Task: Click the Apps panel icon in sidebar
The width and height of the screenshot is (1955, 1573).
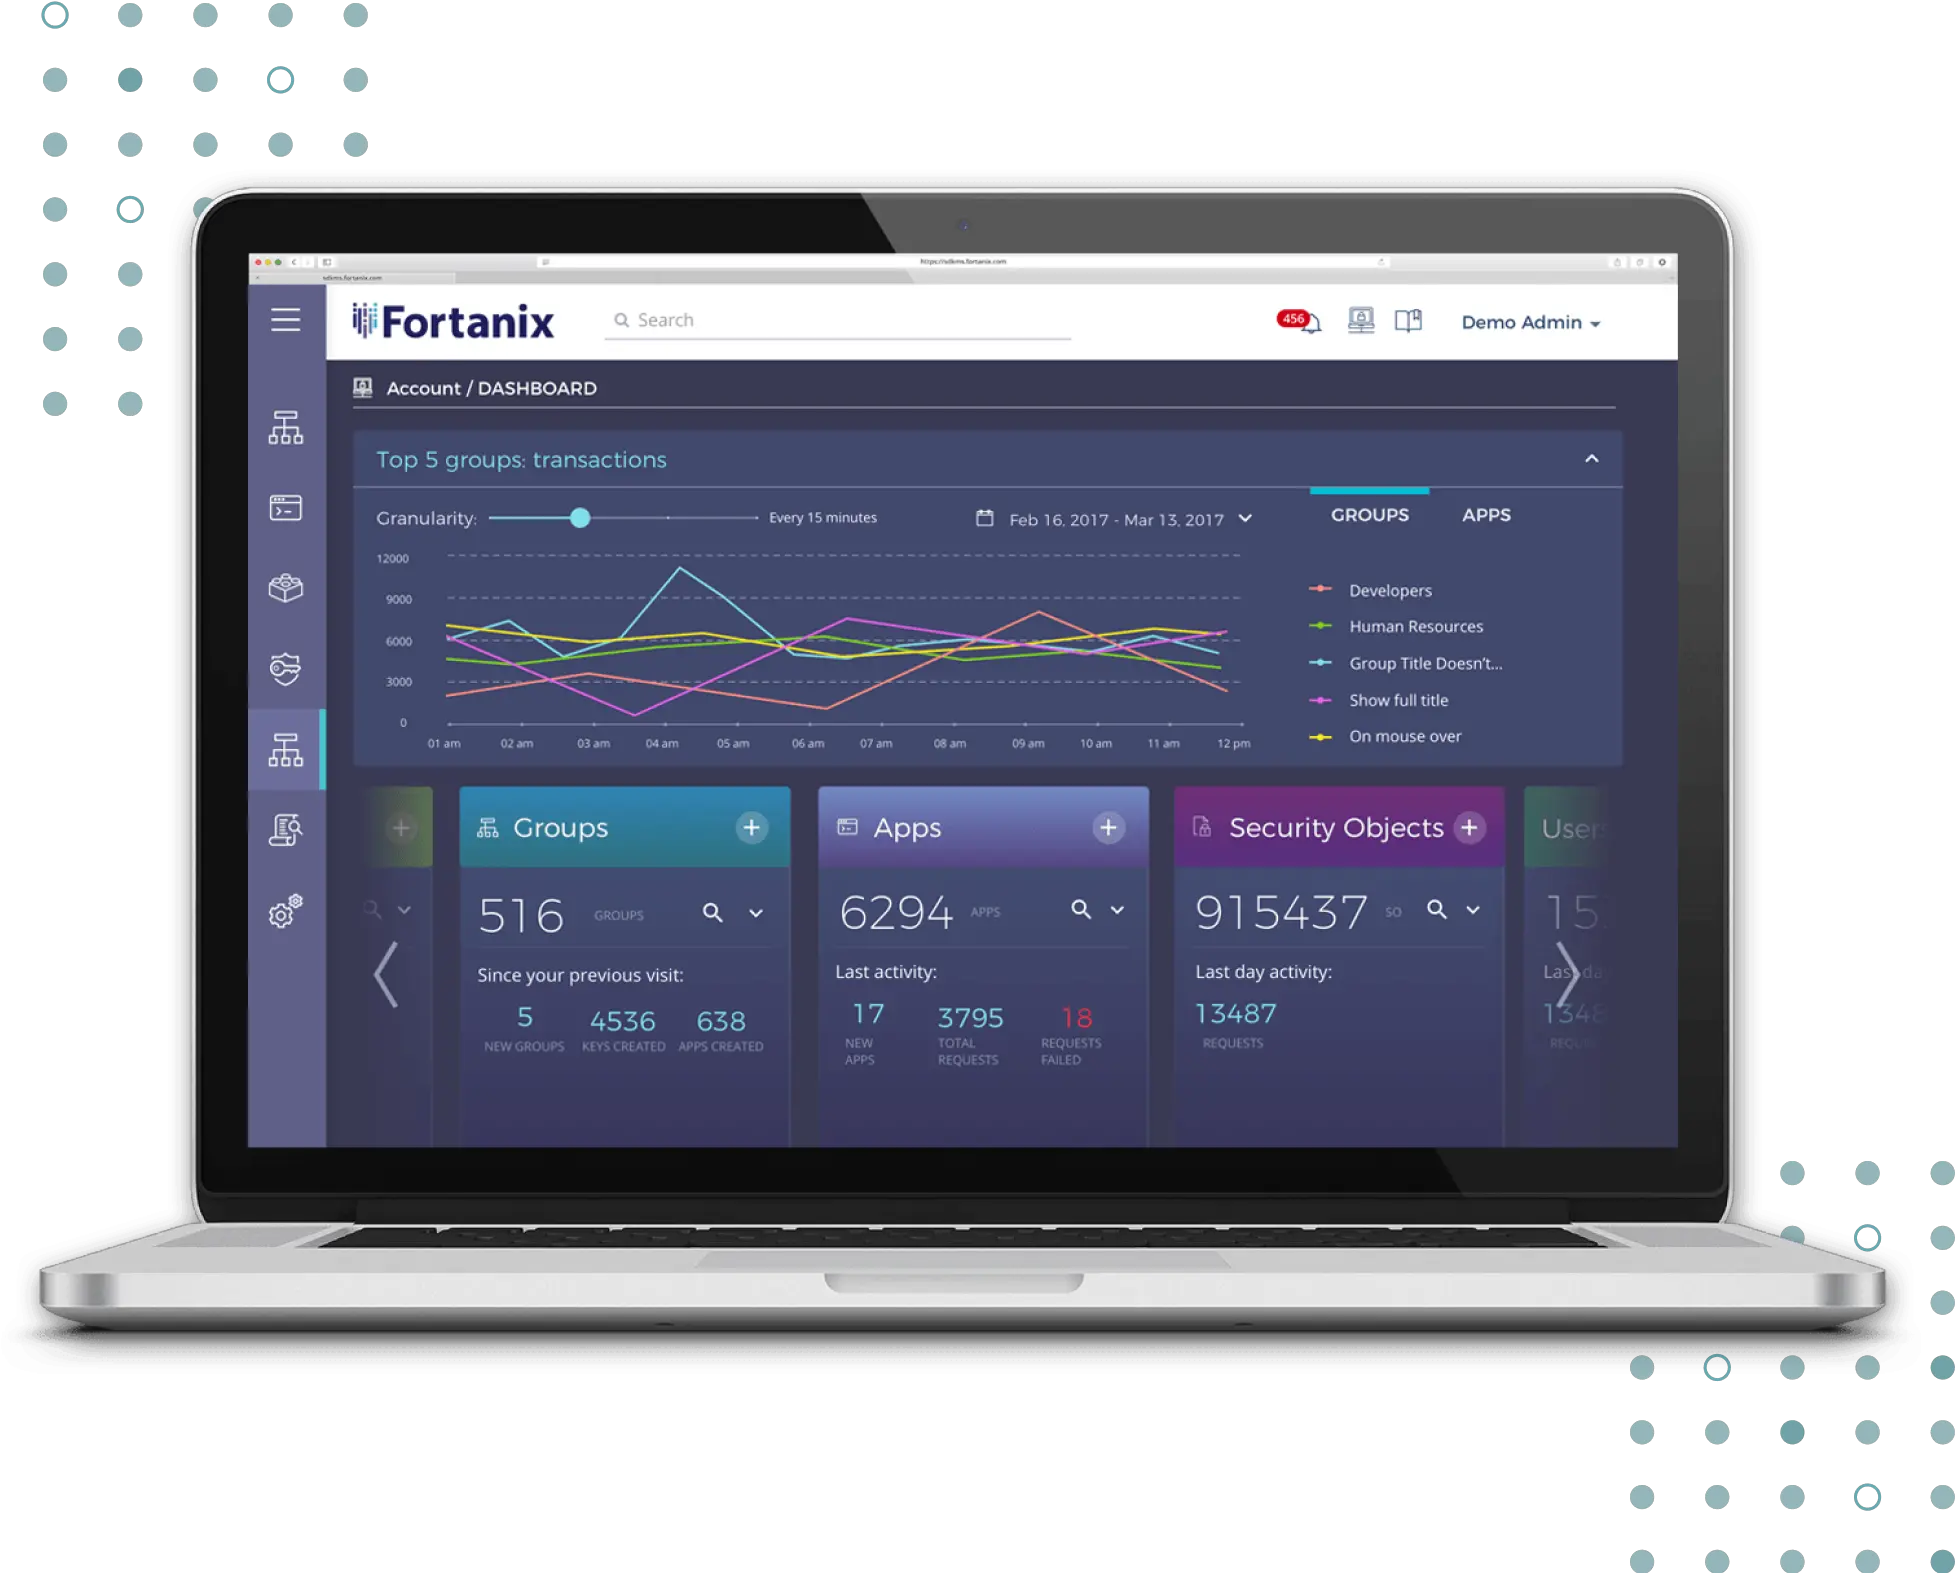Action: pos(286,509)
